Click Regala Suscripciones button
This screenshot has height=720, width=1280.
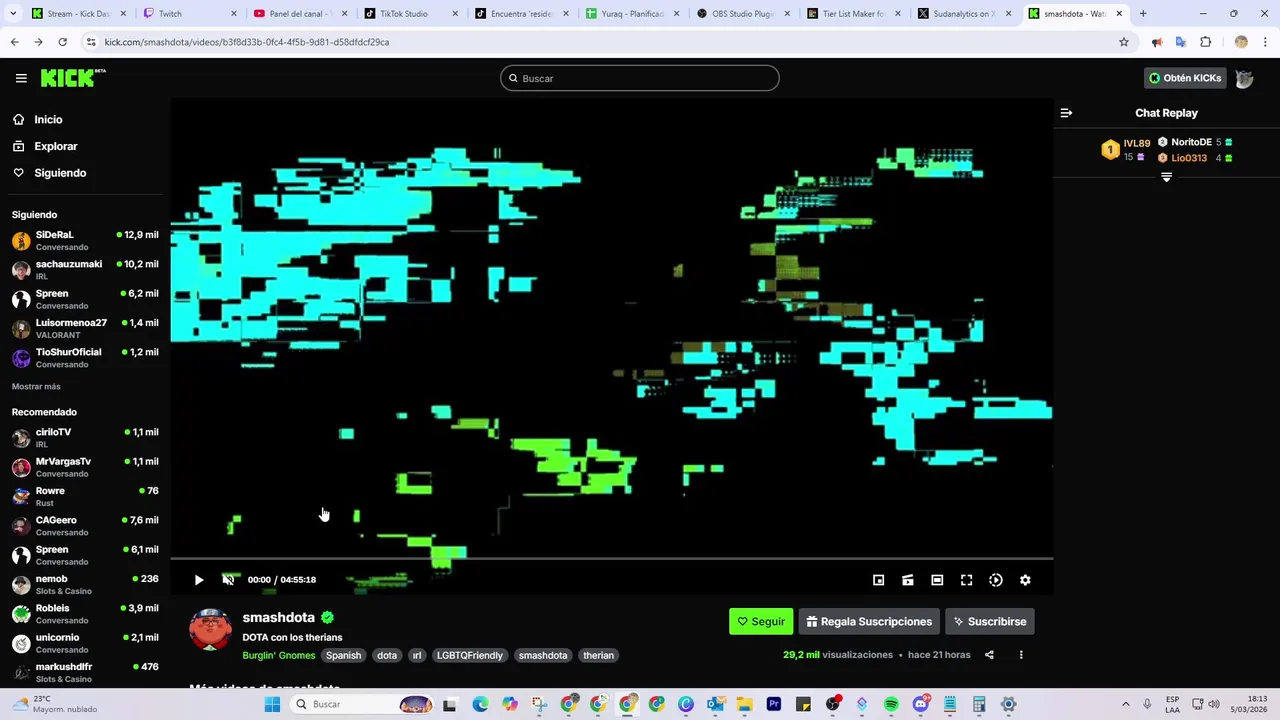pyautogui.click(x=869, y=621)
